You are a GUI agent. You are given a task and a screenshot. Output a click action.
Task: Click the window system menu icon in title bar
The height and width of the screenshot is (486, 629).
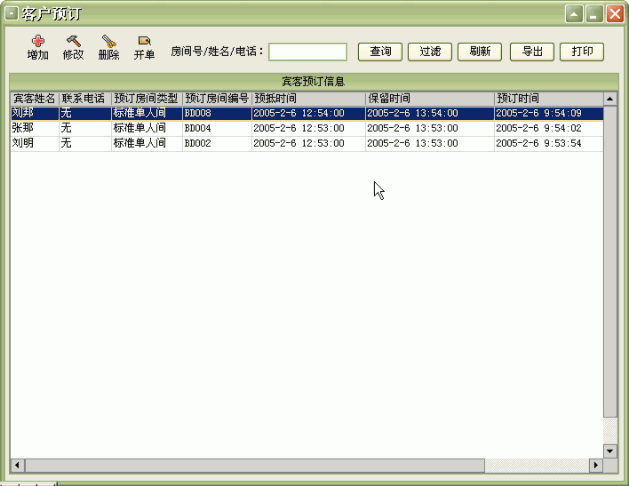12,13
